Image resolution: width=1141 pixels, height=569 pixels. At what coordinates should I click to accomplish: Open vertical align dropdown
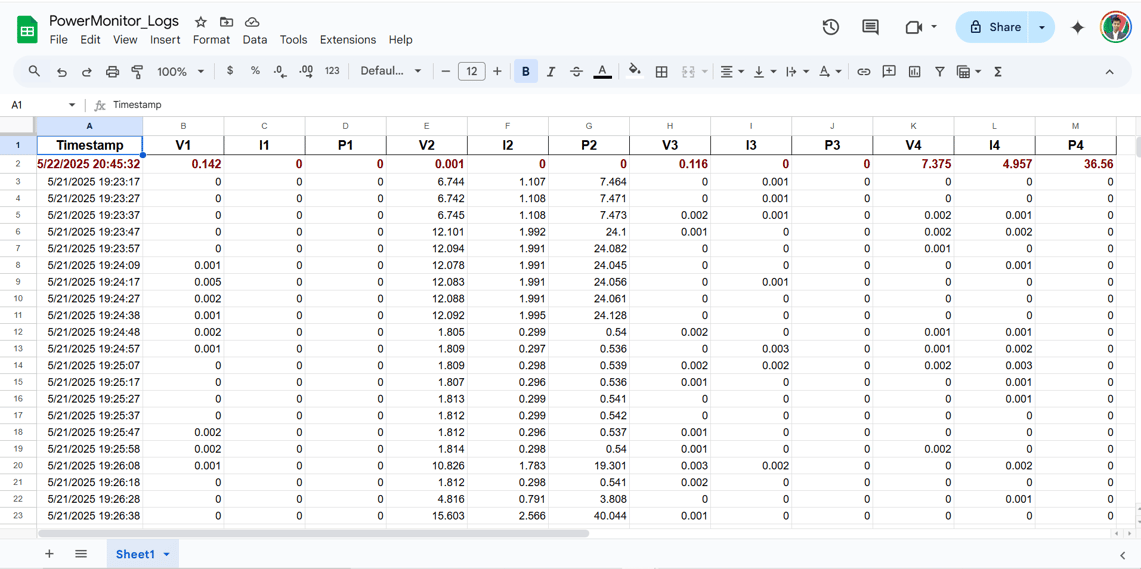coord(764,71)
